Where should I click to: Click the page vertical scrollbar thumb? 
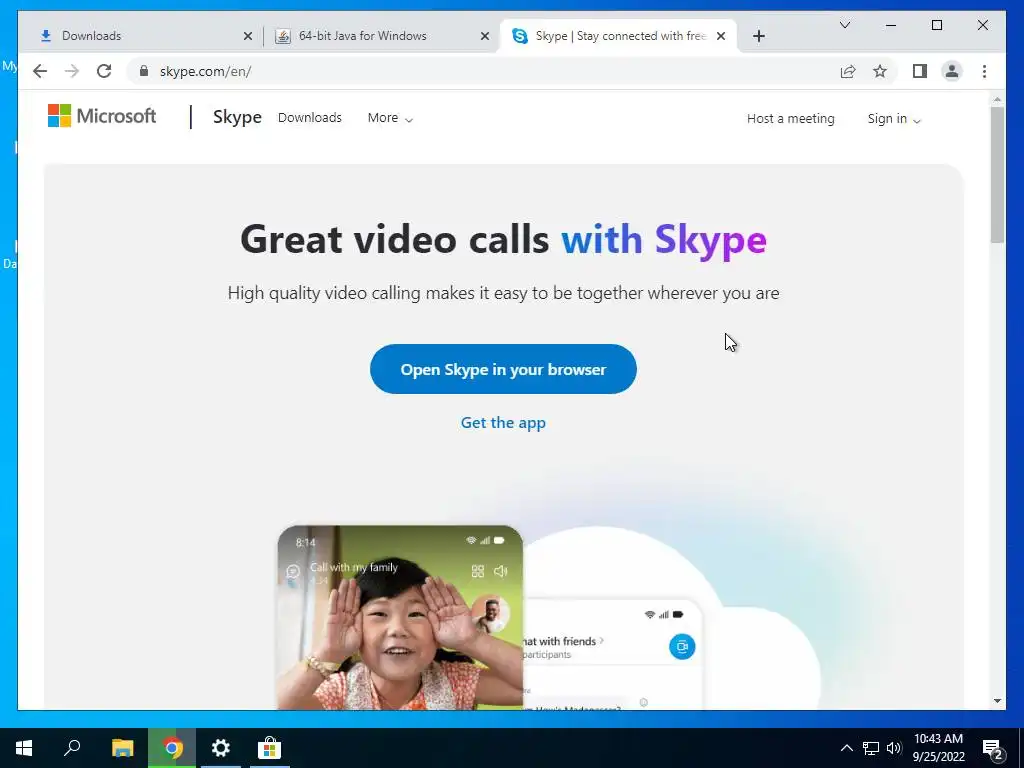pyautogui.click(x=997, y=175)
